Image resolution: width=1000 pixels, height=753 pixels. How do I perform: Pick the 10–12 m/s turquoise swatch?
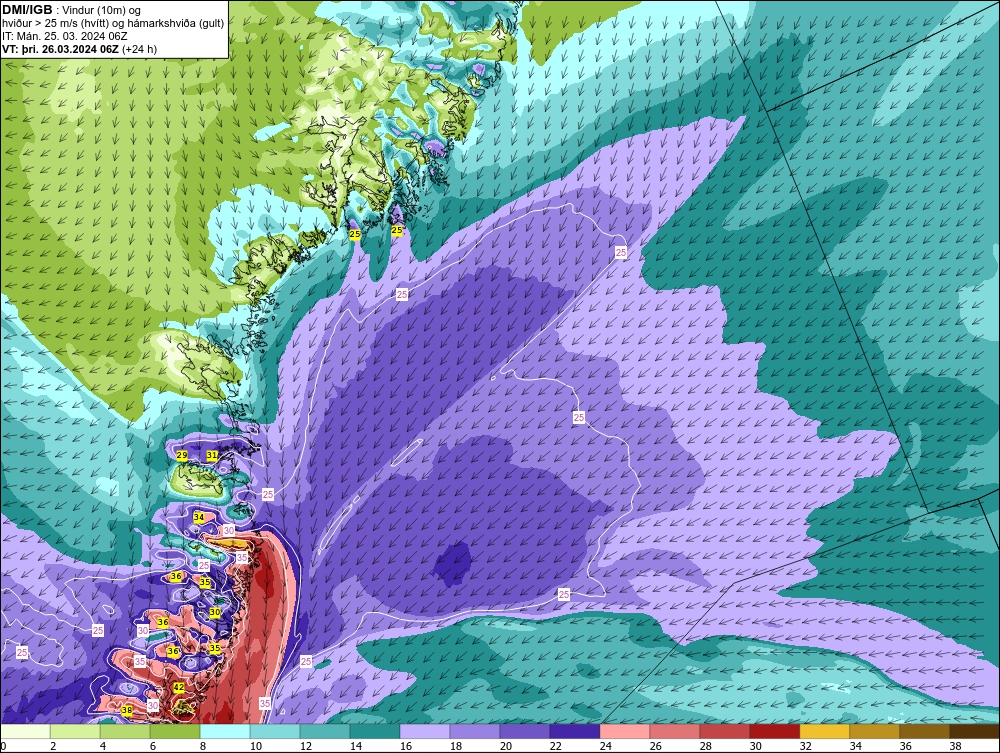pos(275,731)
